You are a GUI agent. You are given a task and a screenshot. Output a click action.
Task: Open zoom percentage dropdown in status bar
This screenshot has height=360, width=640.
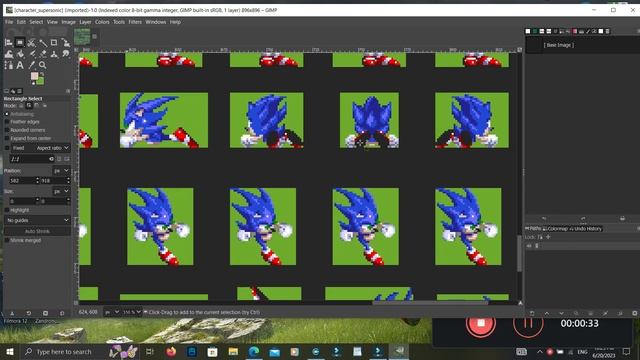[132, 312]
